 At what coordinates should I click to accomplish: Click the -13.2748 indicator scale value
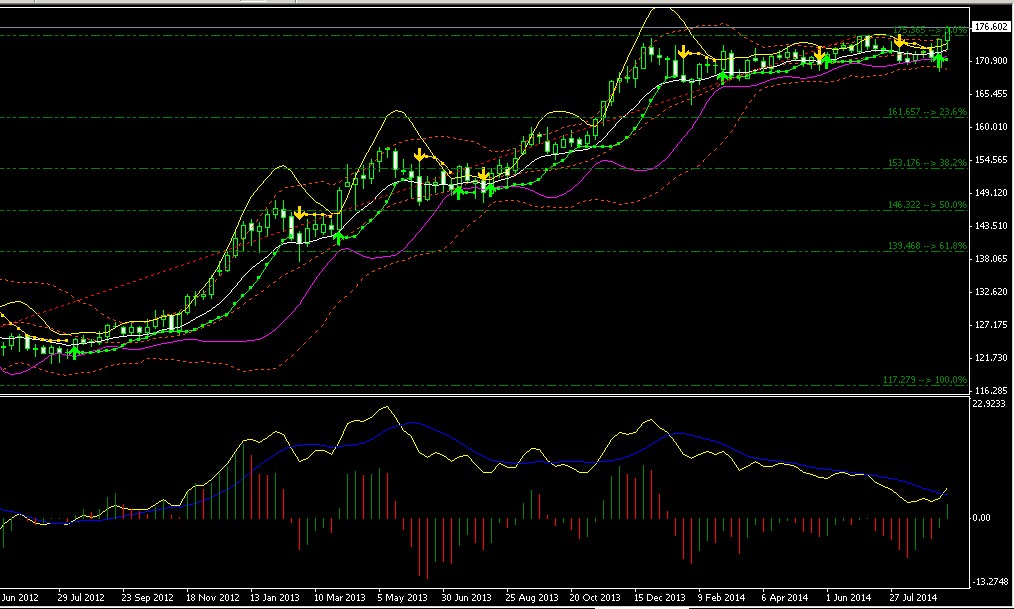coord(990,582)
